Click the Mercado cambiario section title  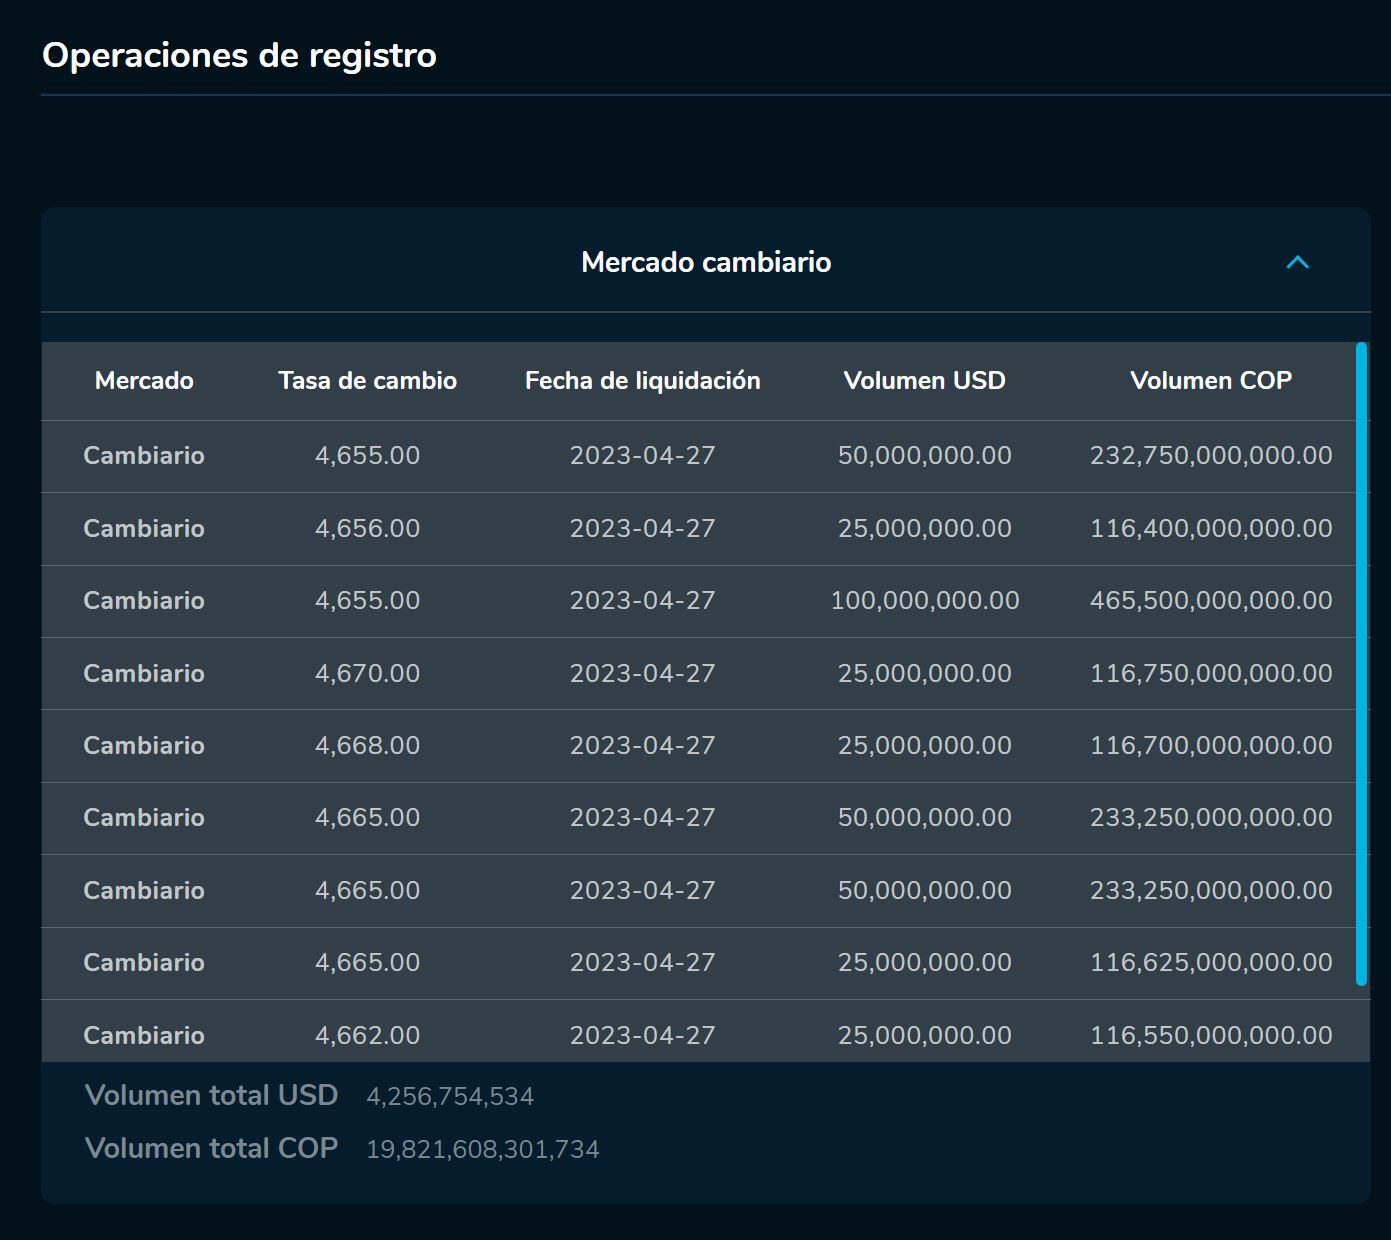pyautogui.click(x=706, y=262)
